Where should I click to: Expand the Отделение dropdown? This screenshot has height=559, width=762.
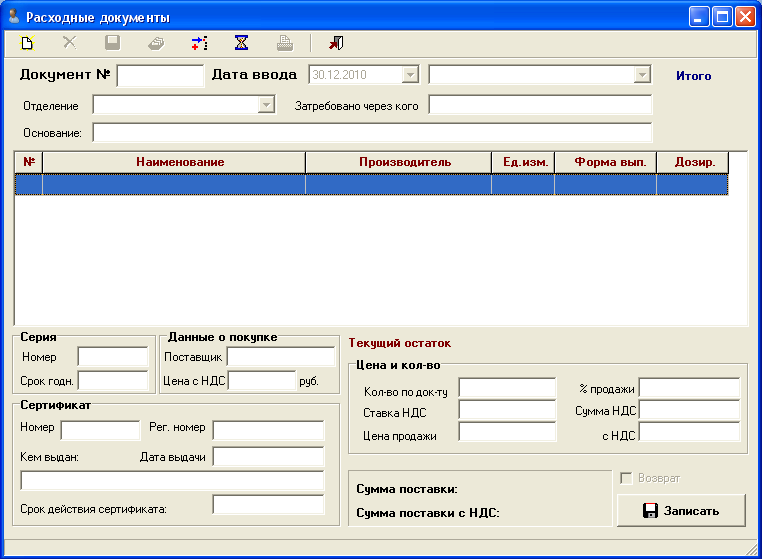(x=266, y=105)
